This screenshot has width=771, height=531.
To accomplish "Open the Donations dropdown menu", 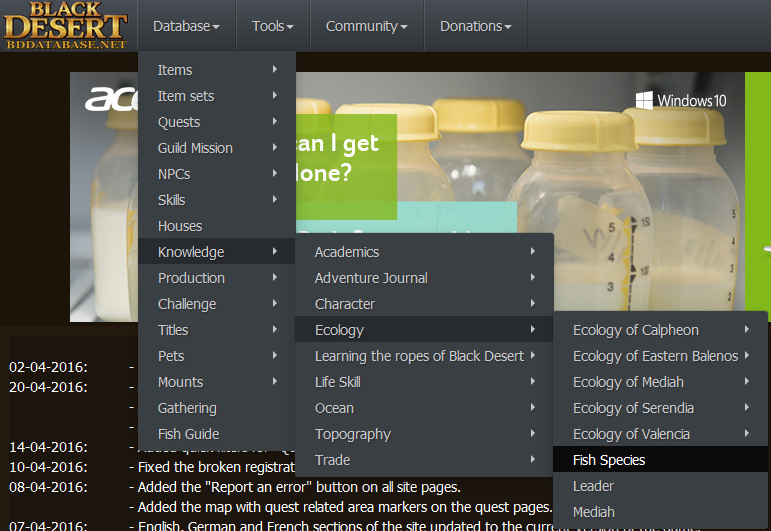I will pos(475,26).
